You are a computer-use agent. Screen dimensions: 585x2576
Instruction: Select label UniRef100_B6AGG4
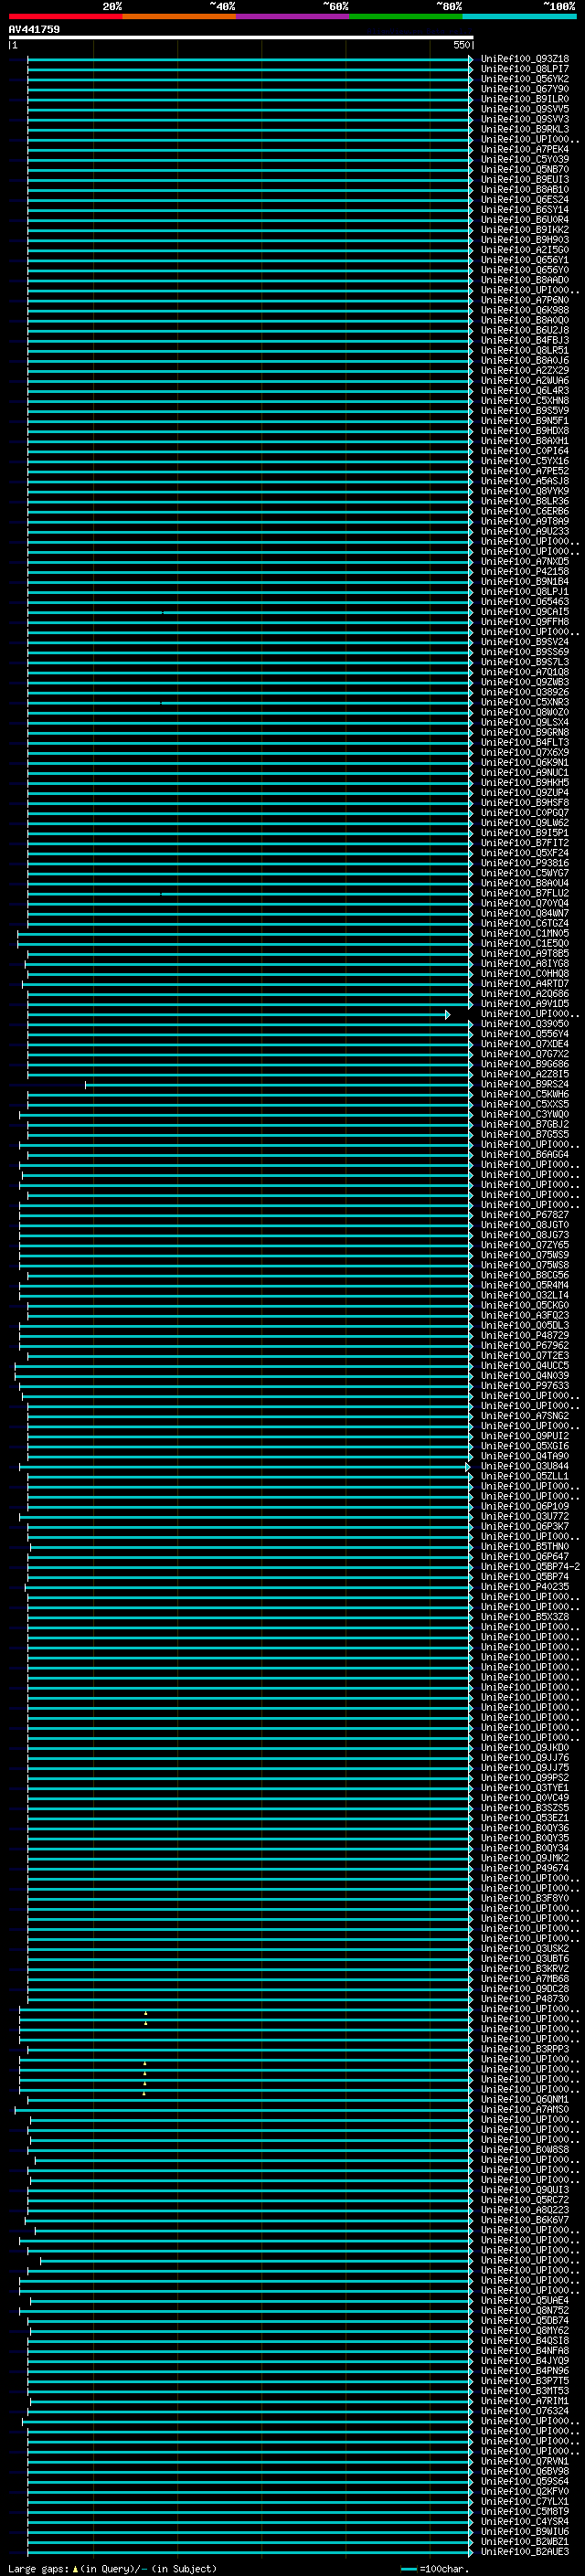coord(524,1155)
